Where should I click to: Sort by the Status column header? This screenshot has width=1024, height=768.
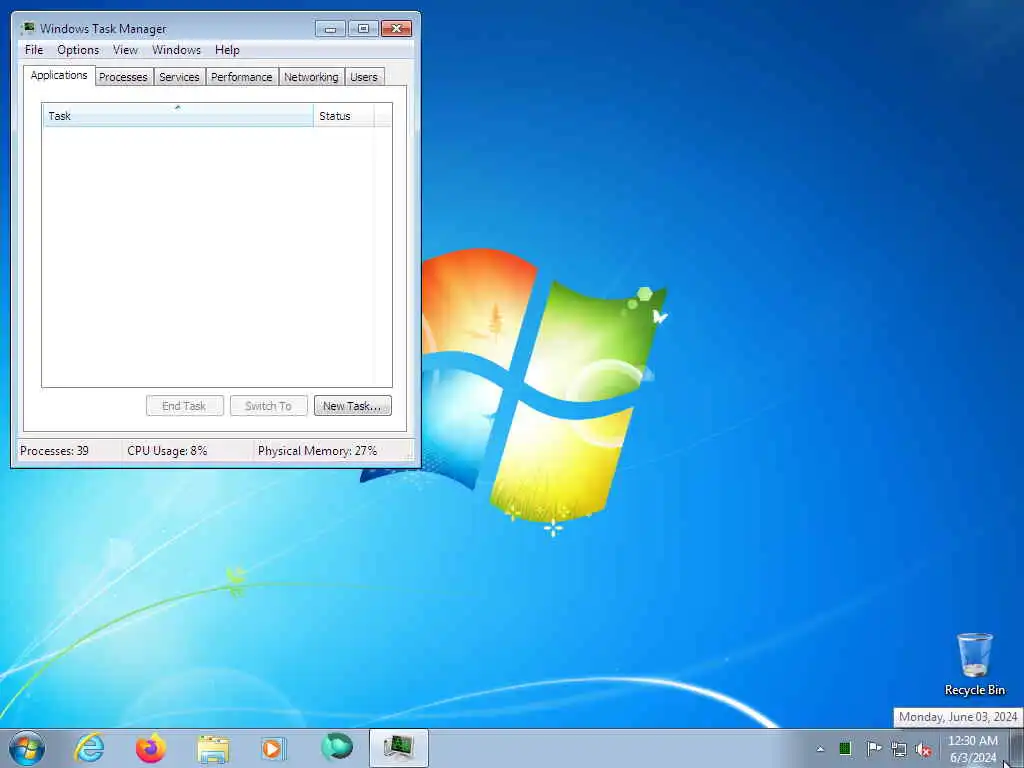point(344,116)
